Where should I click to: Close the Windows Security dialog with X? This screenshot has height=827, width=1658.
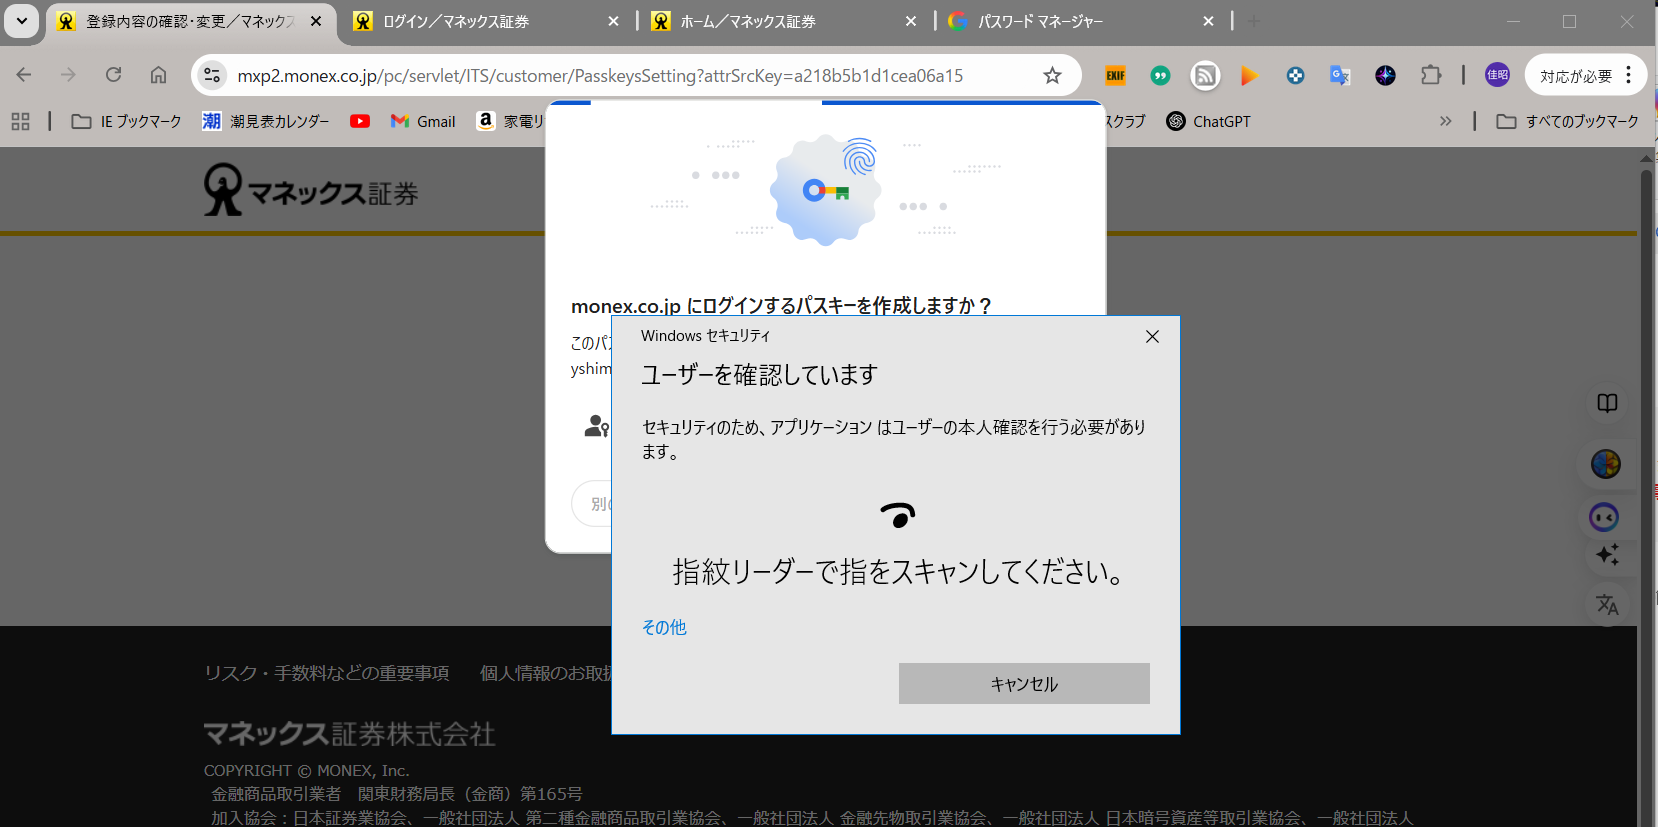click(x=1152, y=337)
